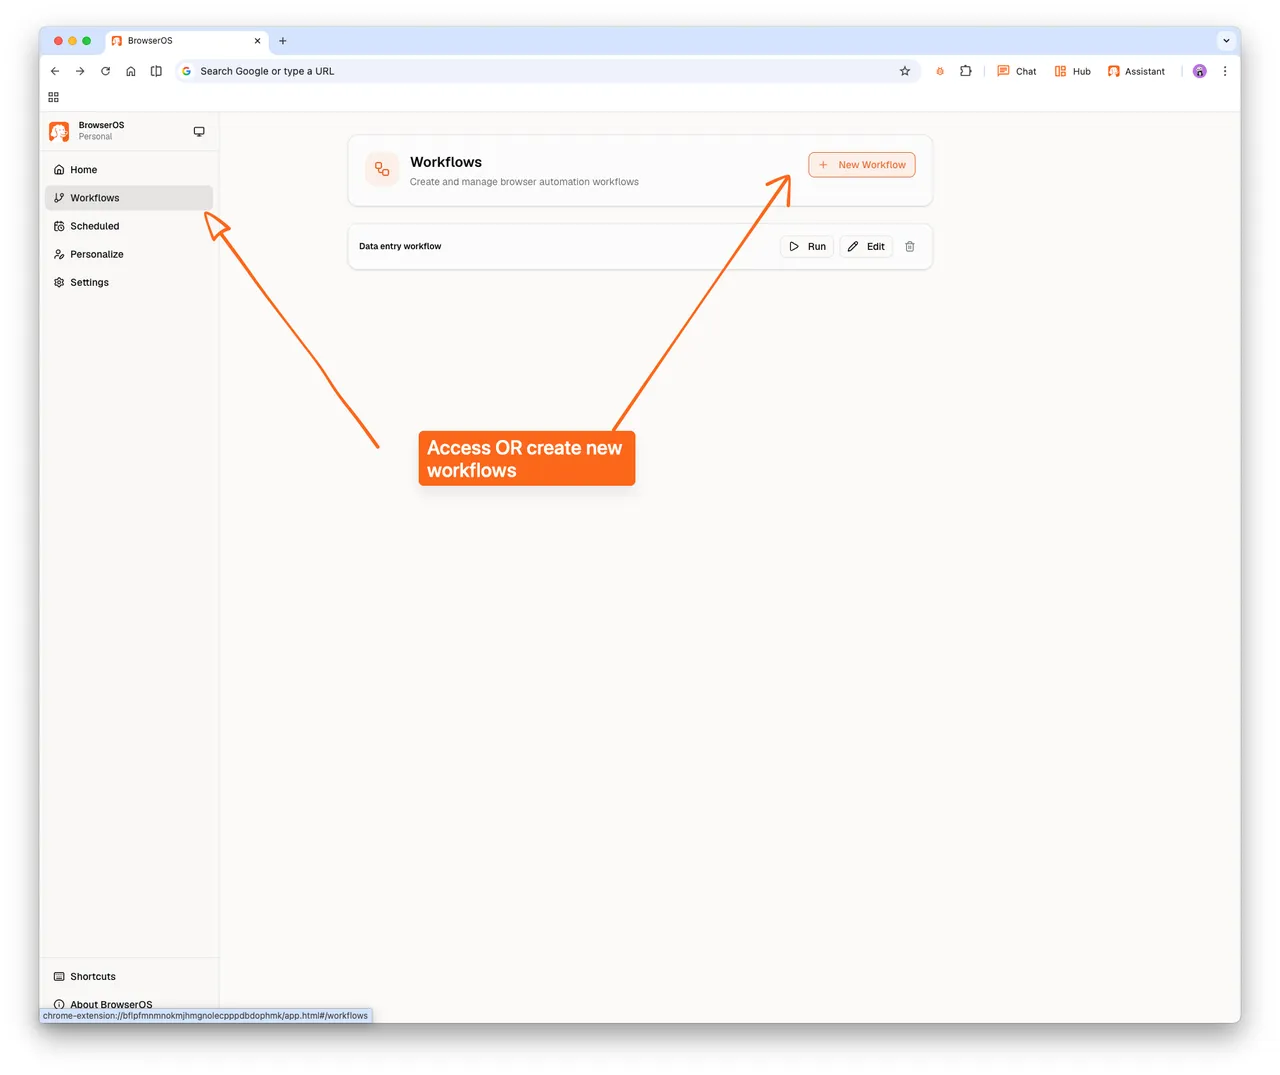Viewport: 1280px width, 1075px height.
Task: Open the profile avatar menu
Action: point(1200,71)
